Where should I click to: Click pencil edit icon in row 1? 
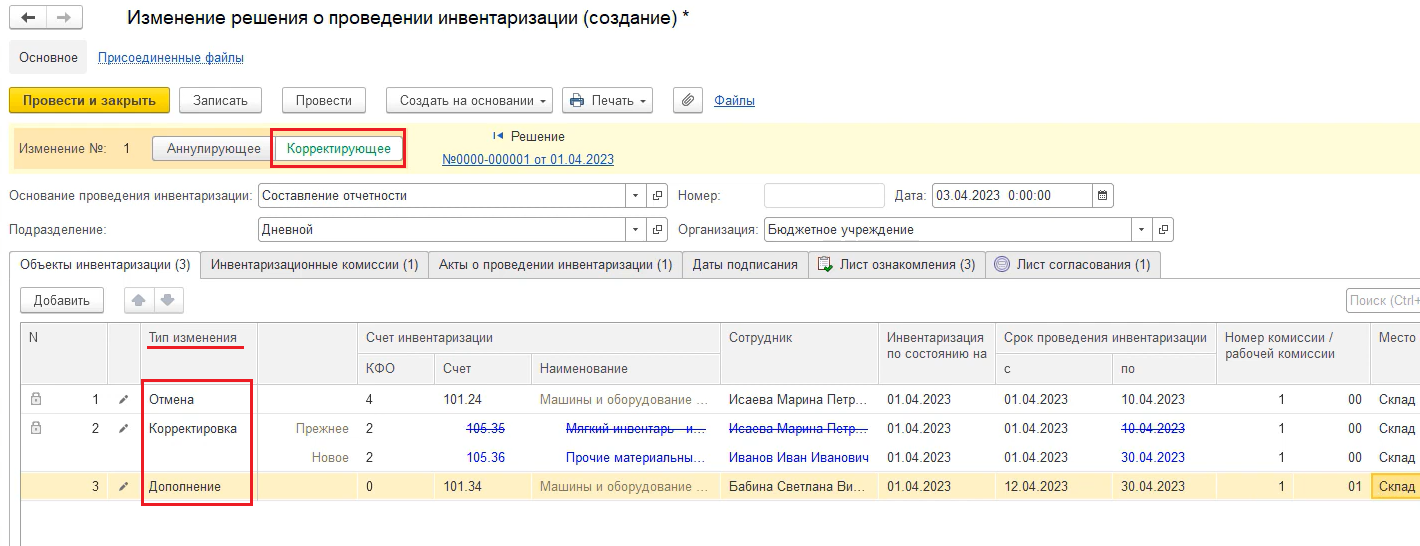[124, 400]
